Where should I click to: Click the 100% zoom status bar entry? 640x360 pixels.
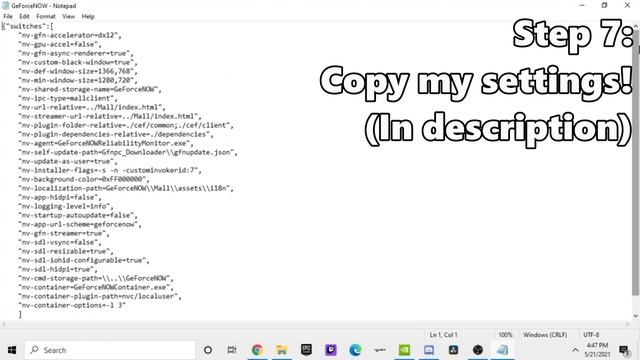coord(505,334)
